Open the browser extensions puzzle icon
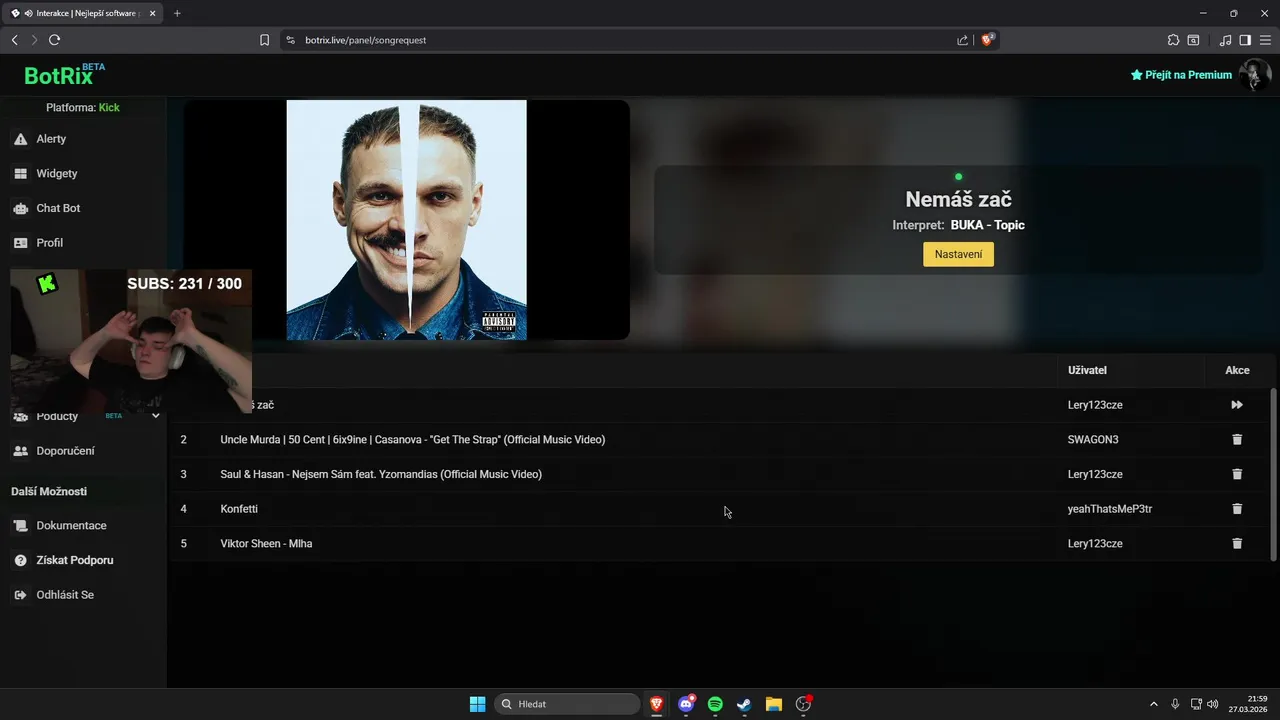 [1173, 40]
